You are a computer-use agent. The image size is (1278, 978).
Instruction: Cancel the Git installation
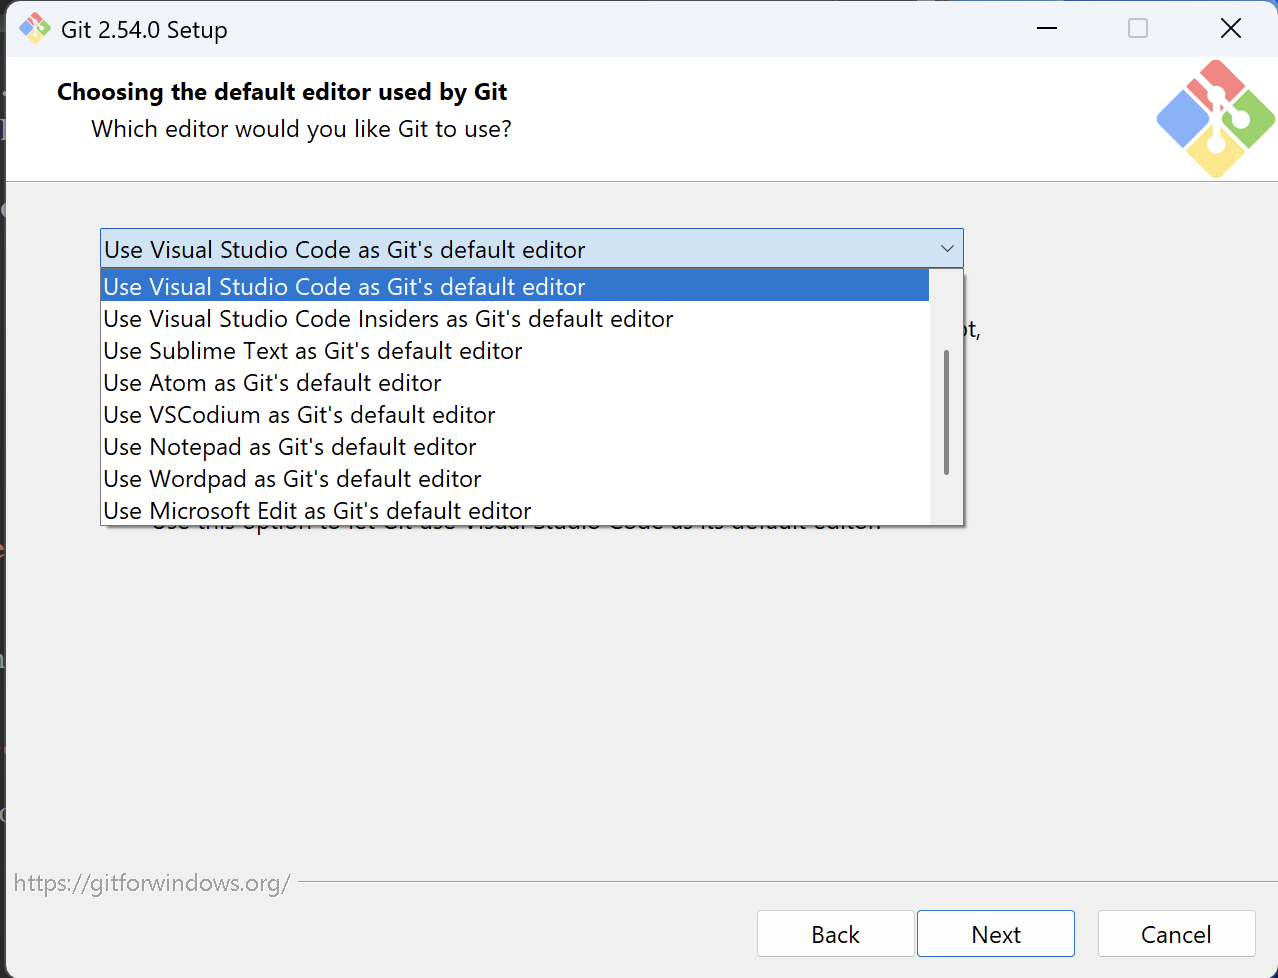click(x=1176, y=933)
